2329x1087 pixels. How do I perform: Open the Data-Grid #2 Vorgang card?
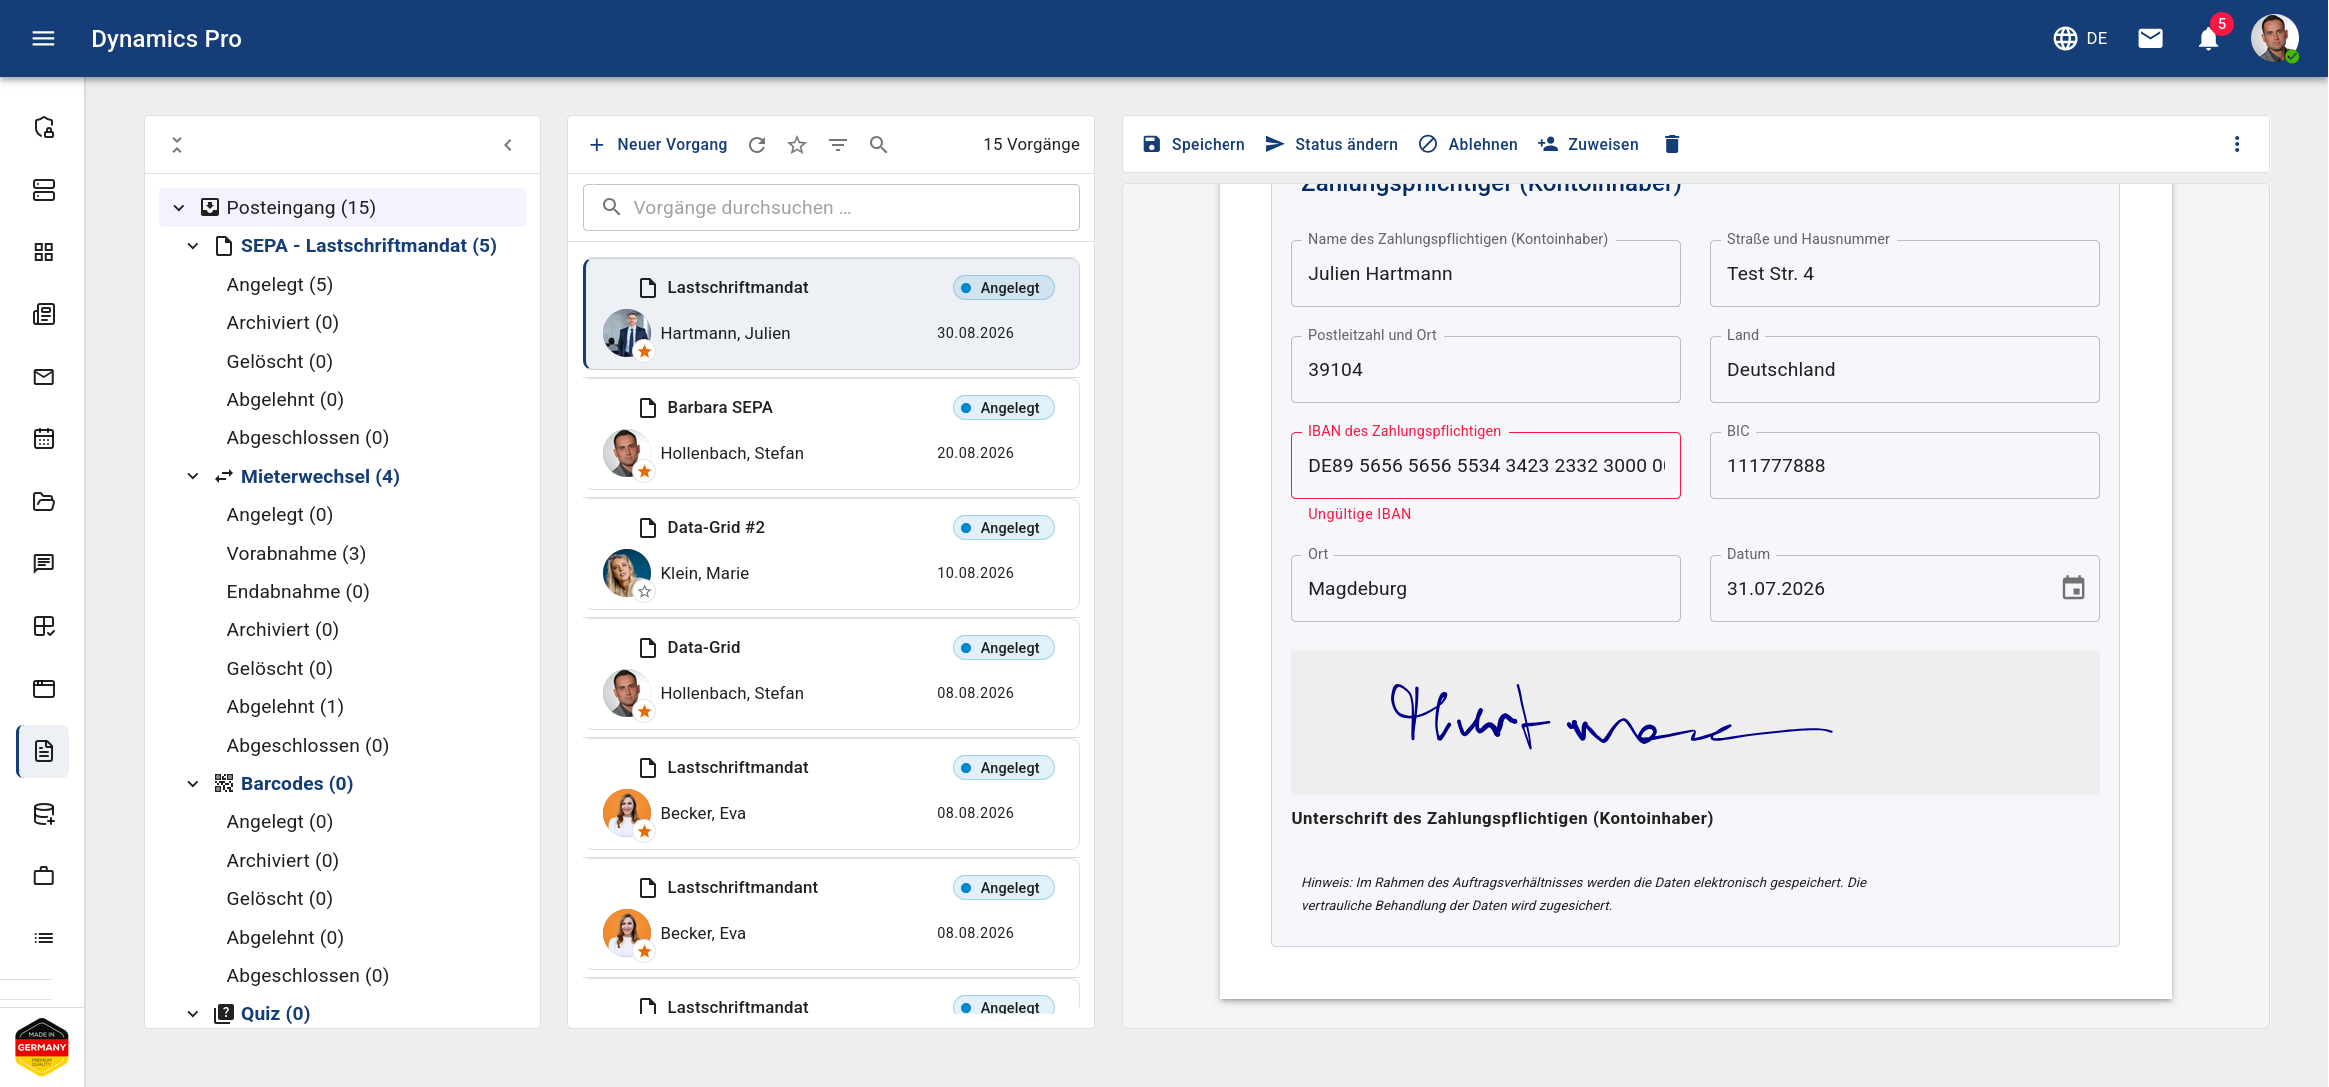tap(831, 554)
